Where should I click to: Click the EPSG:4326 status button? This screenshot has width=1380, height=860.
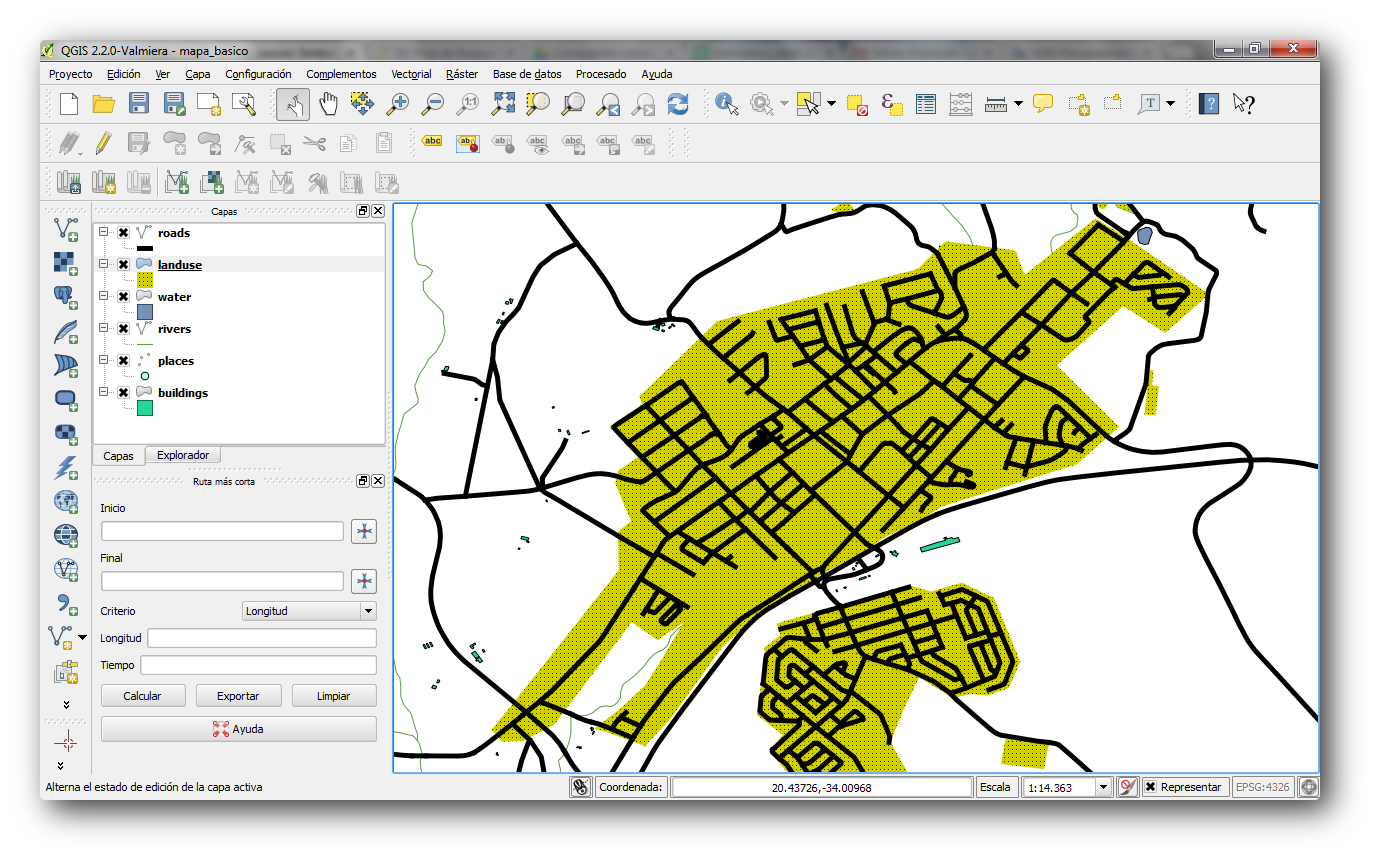coord(1263,787)
